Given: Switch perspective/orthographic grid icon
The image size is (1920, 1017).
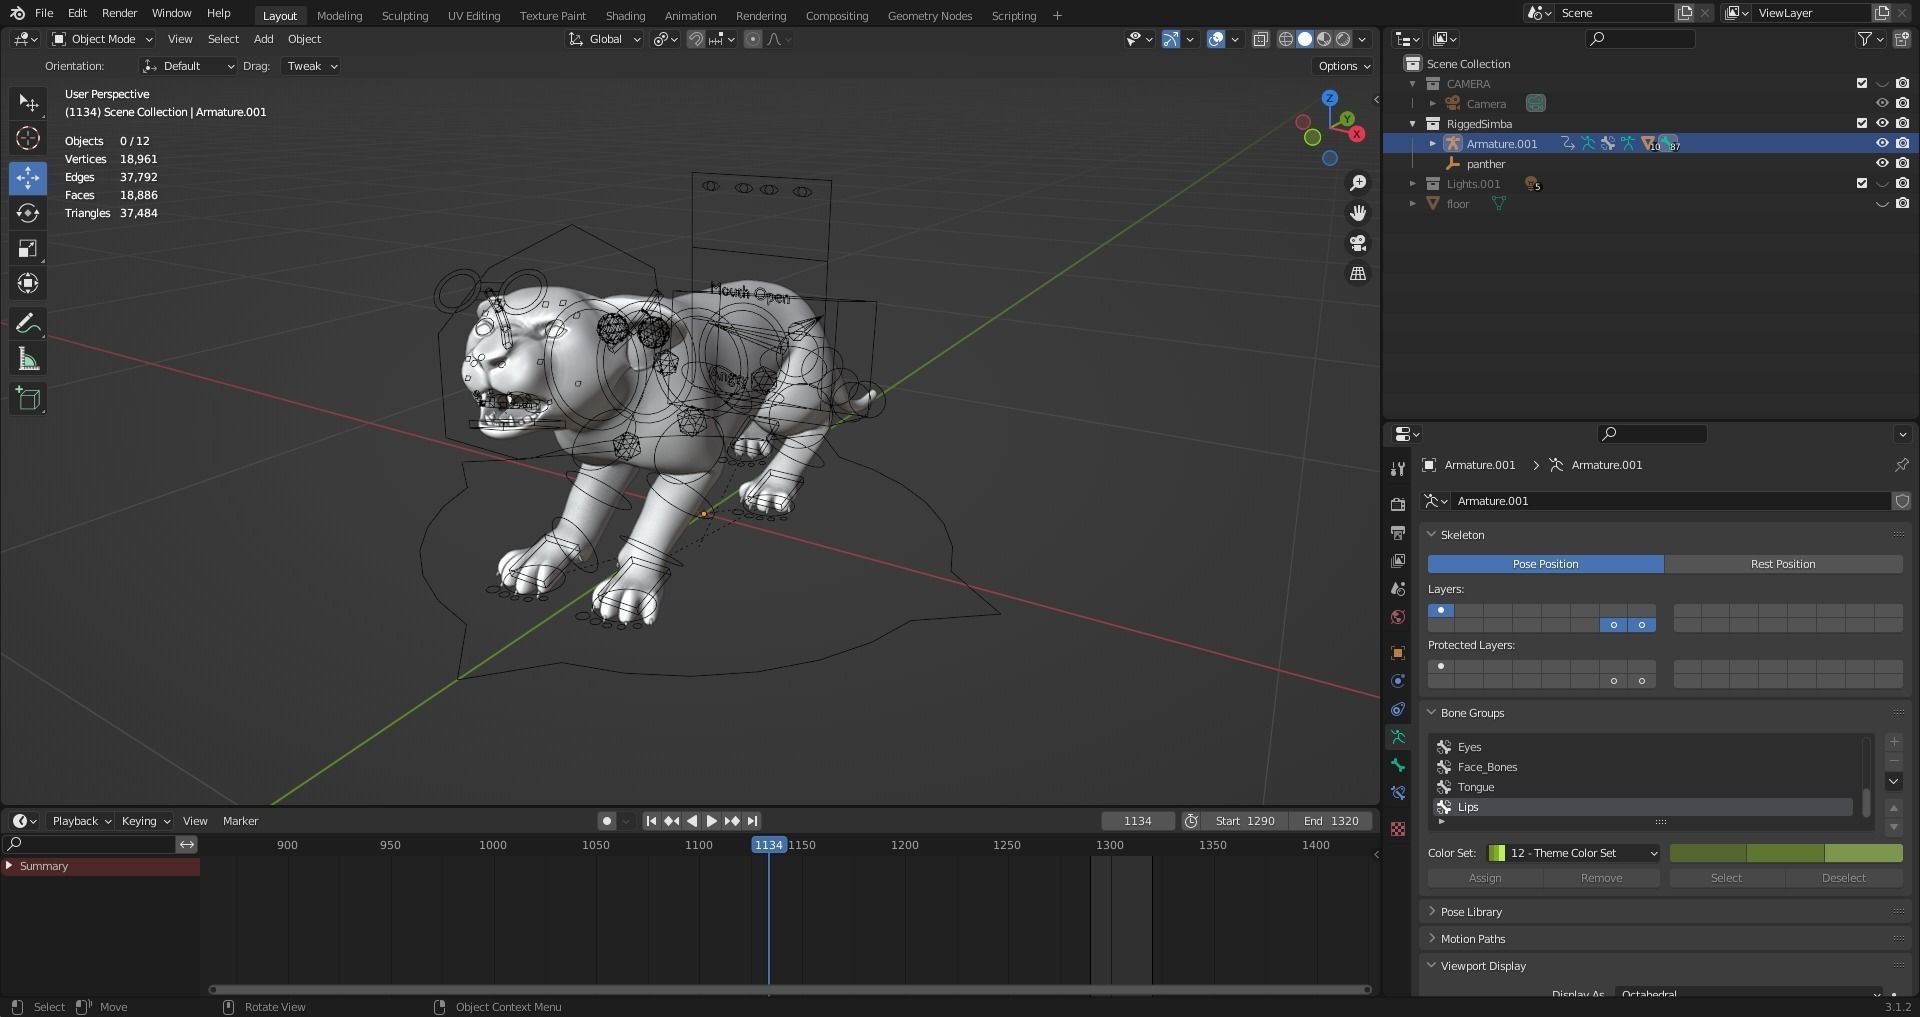Looking at the screenshot, I should (1358, 273).
